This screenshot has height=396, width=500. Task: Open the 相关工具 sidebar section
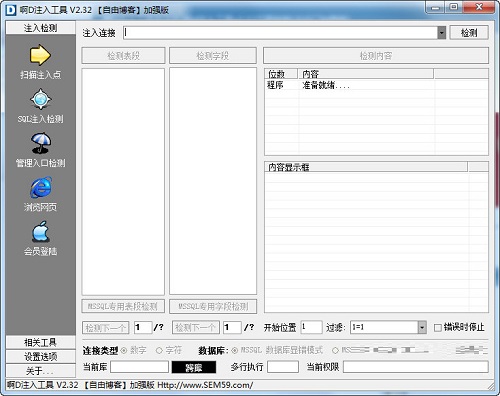point(40,342)
